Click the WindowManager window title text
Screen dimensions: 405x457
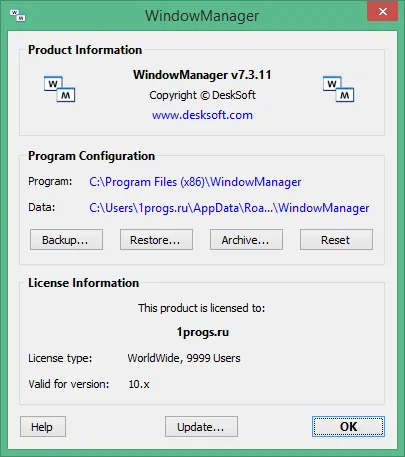[x=202, y=16]
